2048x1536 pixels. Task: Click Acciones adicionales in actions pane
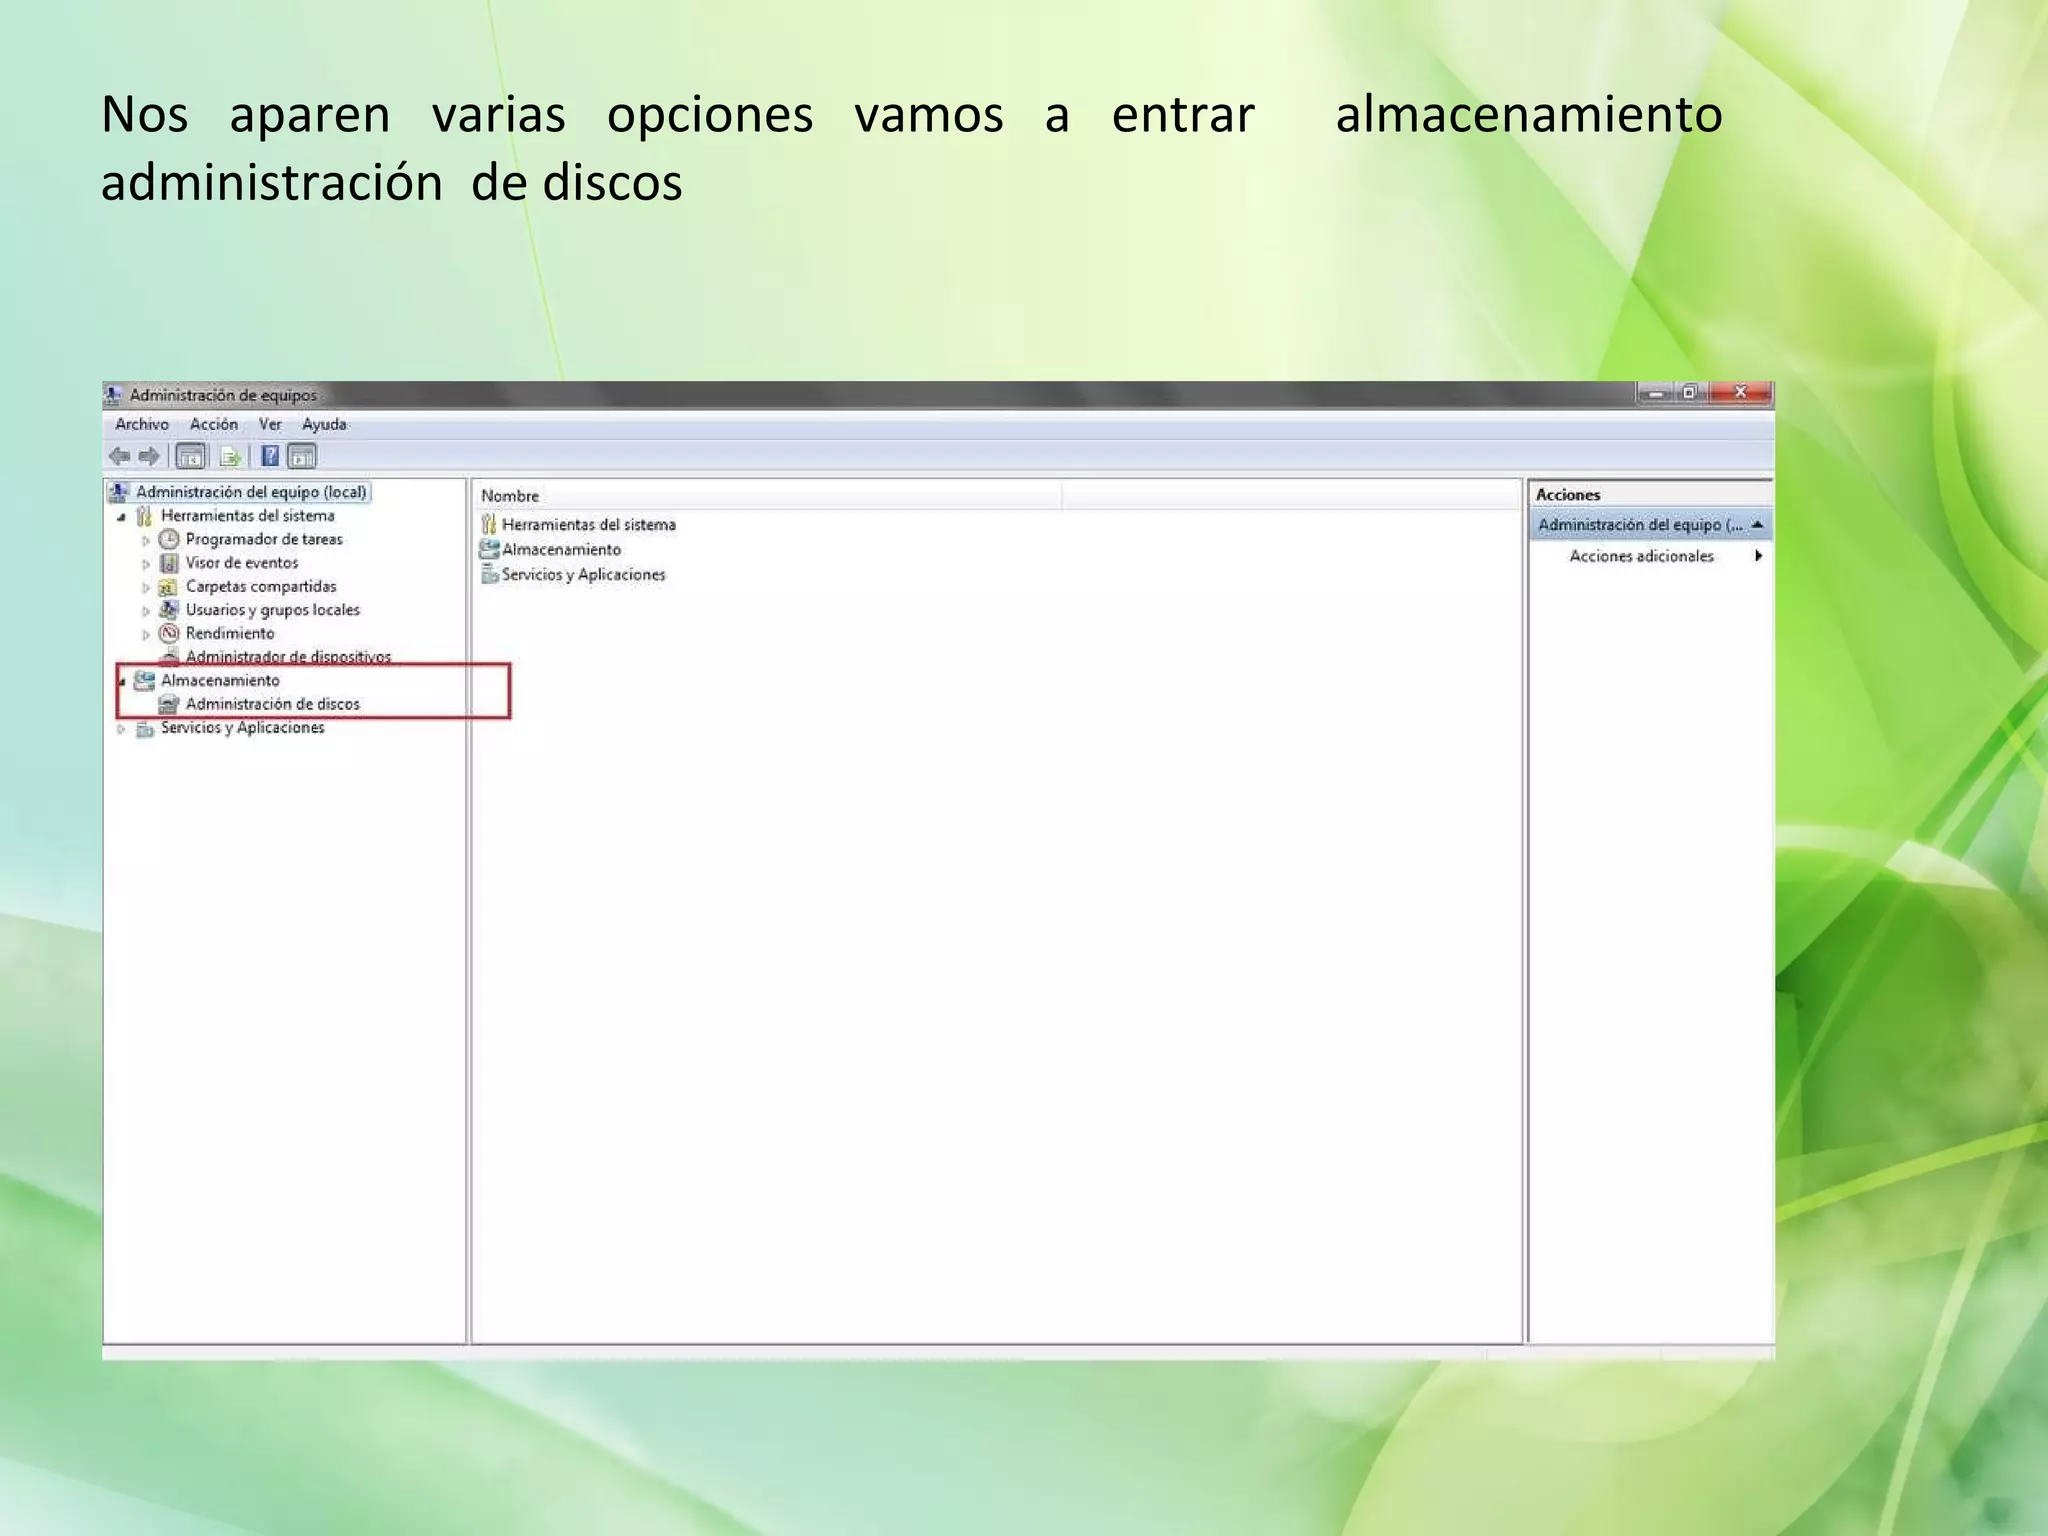[1641, 556]
